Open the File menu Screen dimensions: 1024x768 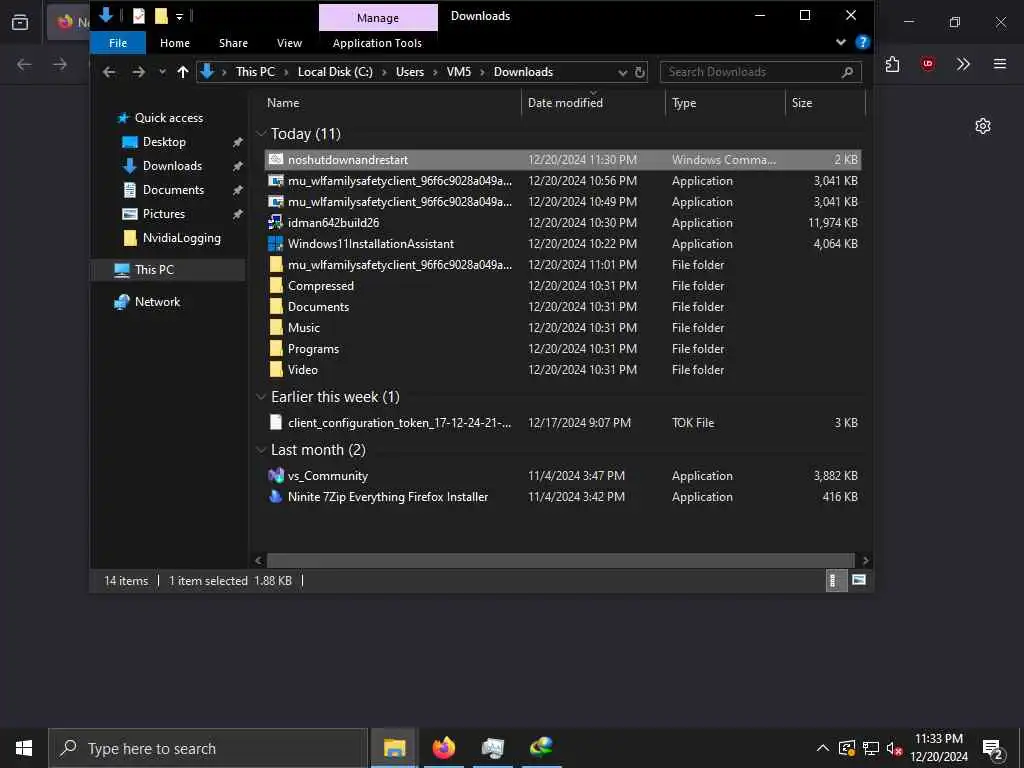point(118,43)
